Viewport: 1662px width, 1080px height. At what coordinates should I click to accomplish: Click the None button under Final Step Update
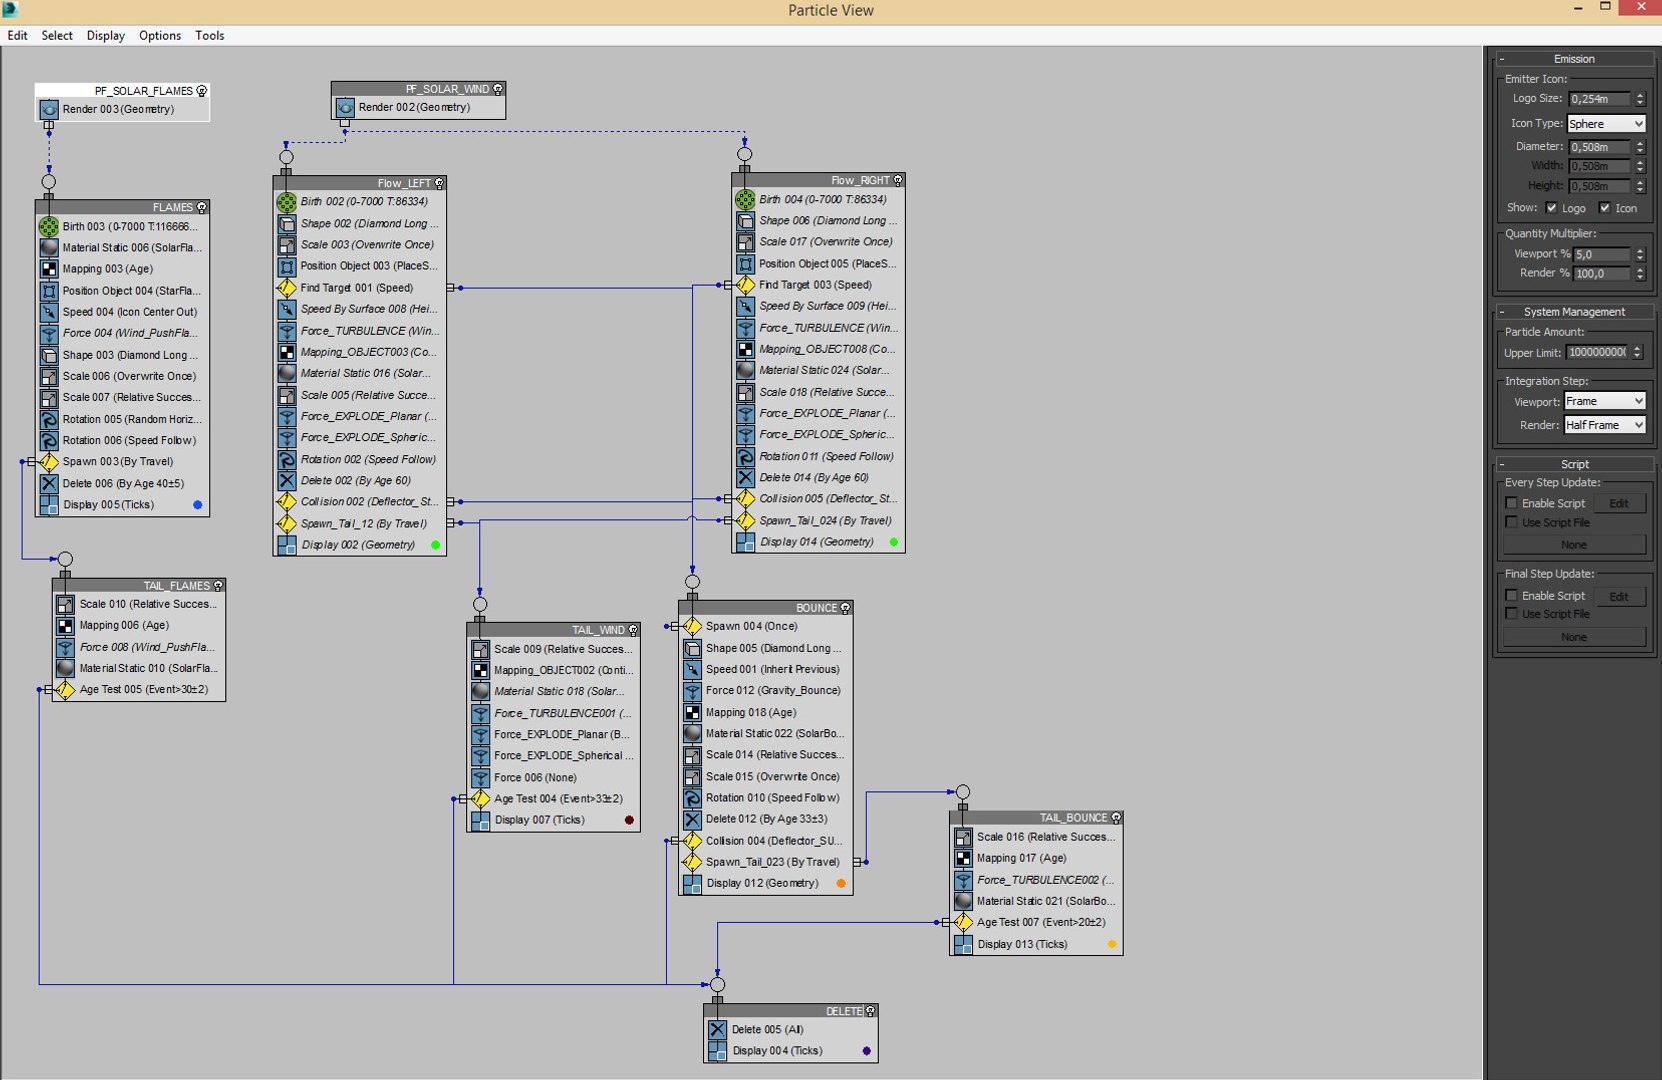(1574, 637)
